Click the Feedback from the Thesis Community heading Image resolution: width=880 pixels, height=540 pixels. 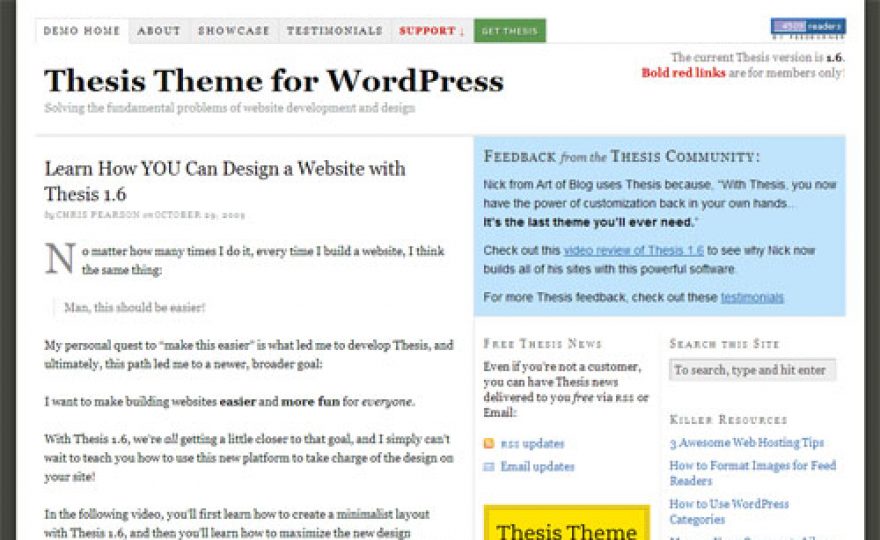click(621, 156)
